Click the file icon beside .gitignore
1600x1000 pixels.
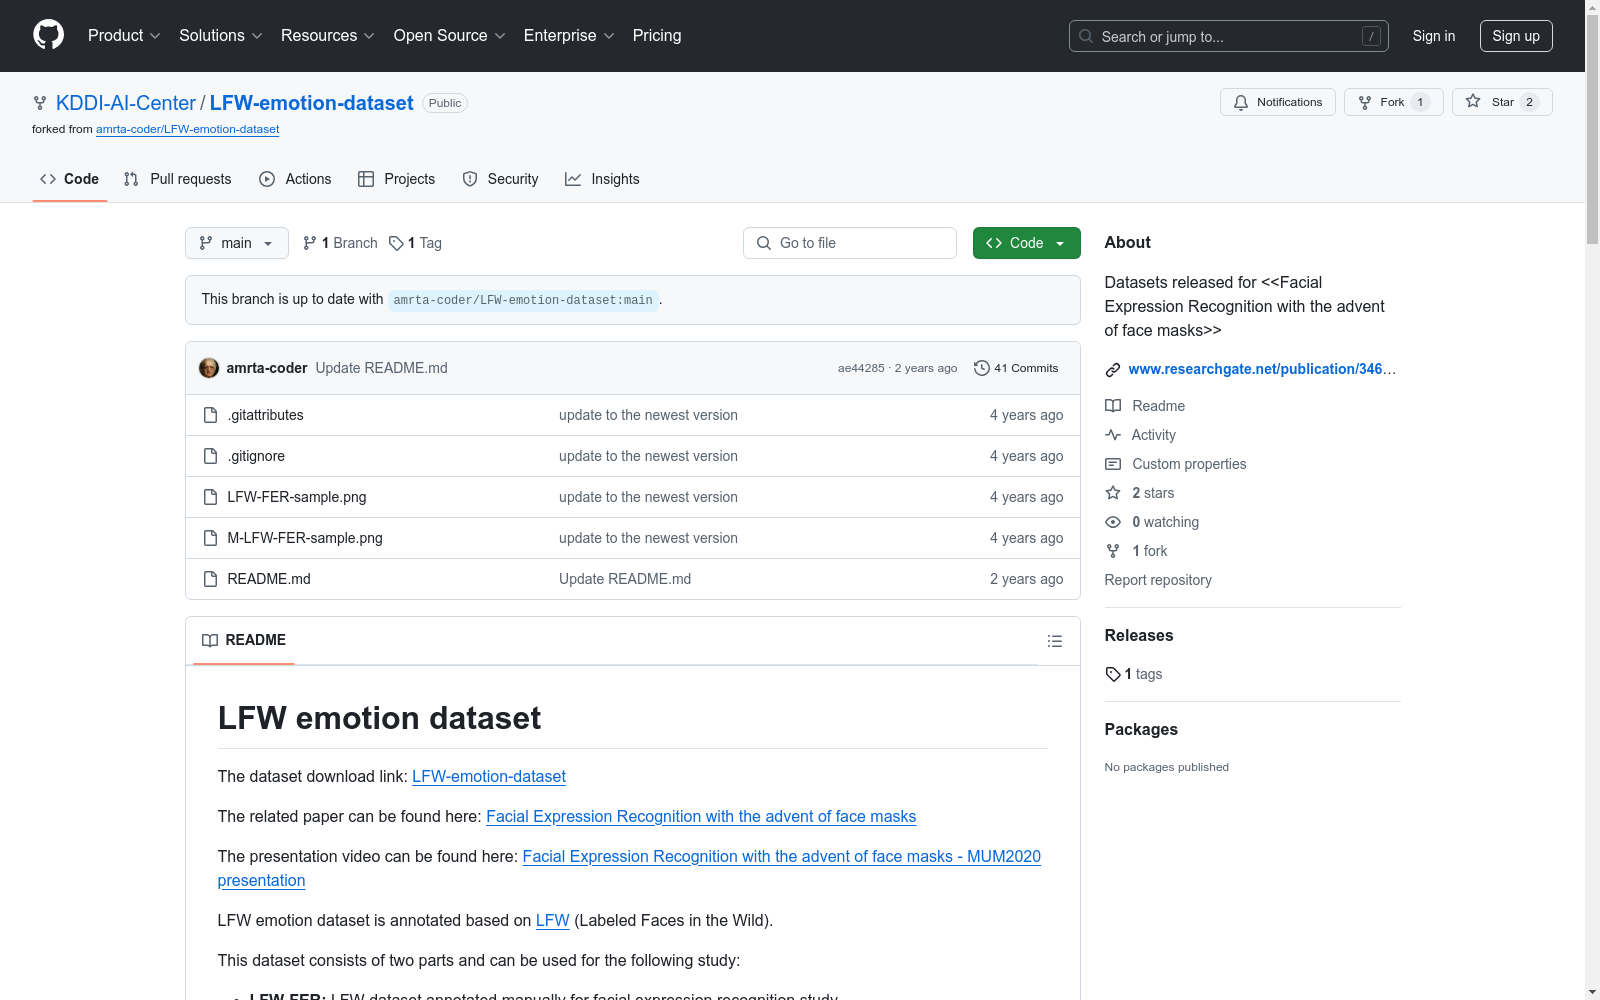tap(210, 456)
